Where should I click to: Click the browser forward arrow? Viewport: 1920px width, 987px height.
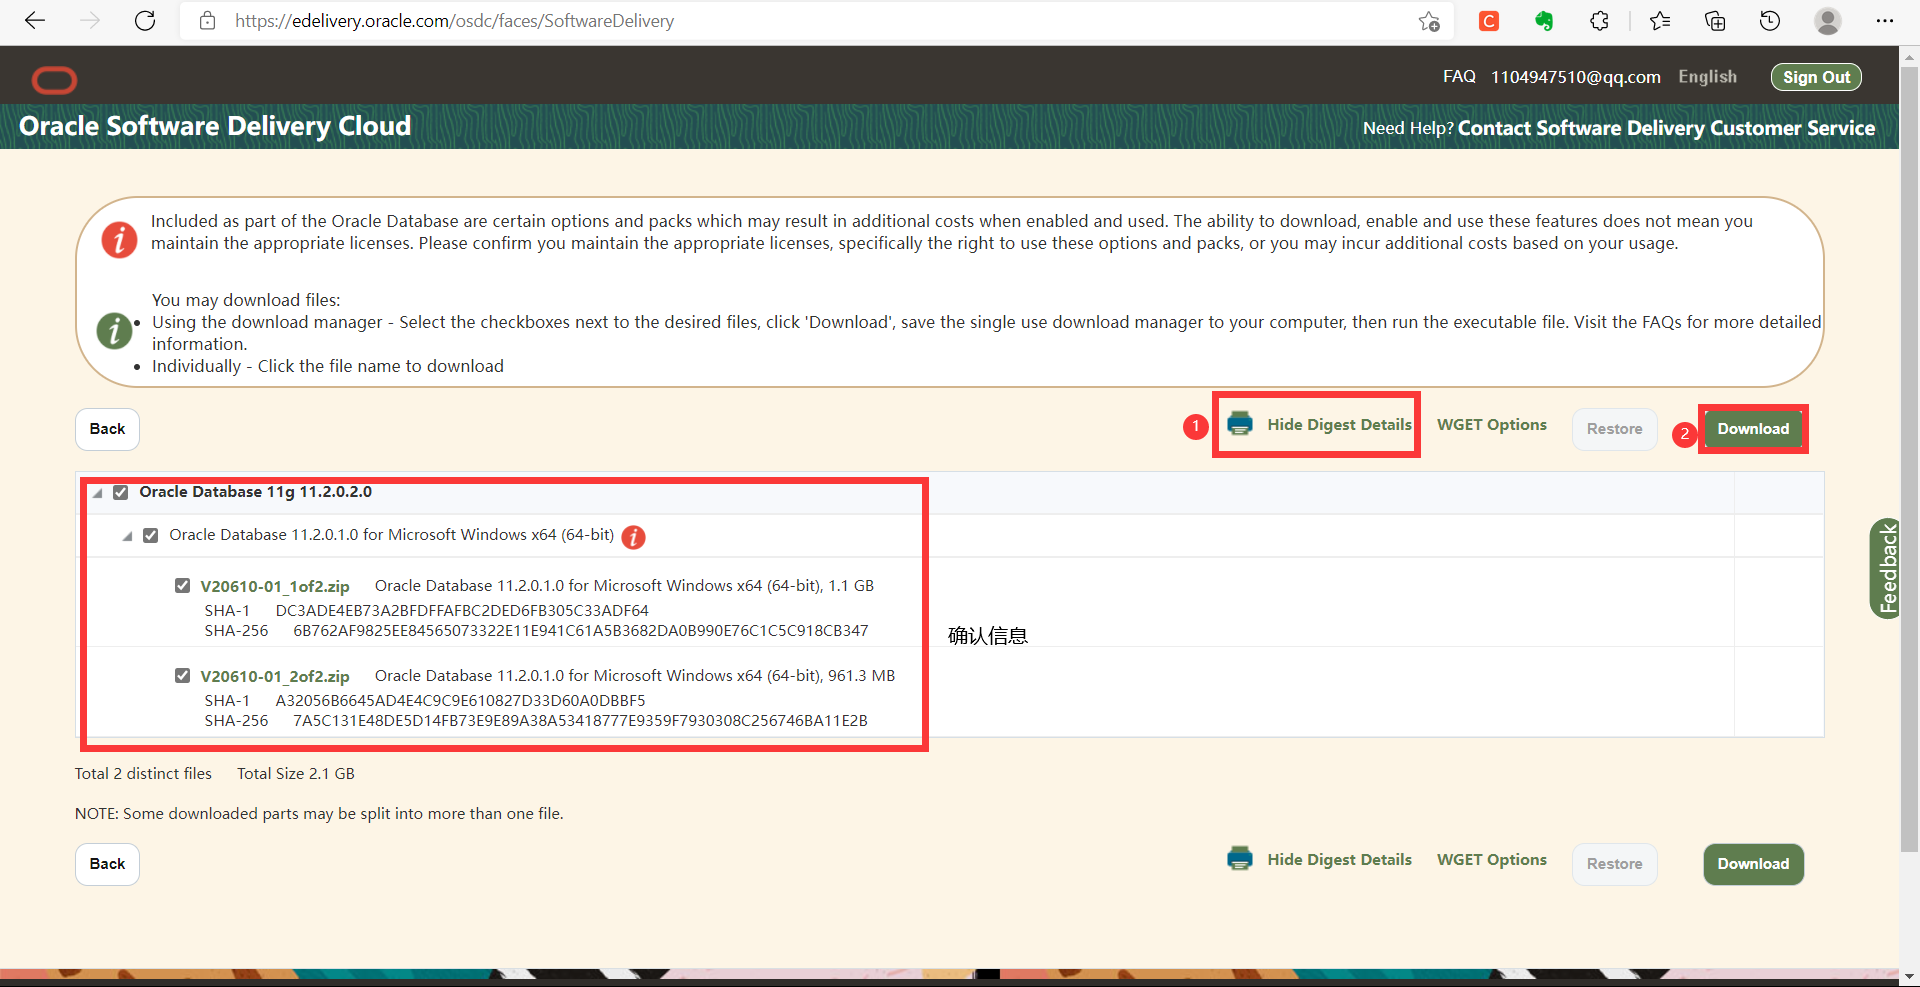tap(90, 21)
